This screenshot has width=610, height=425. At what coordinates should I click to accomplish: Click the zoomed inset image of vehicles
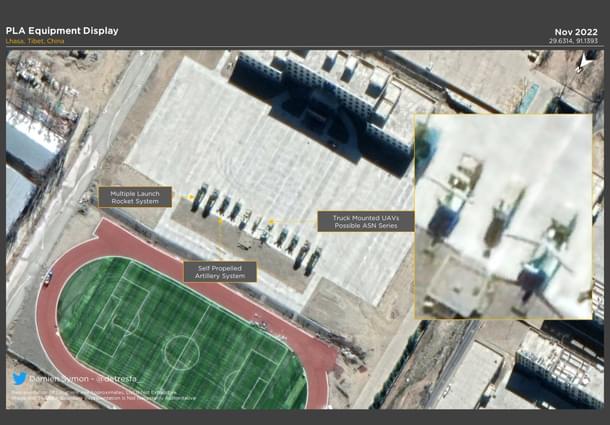point(502,216)
